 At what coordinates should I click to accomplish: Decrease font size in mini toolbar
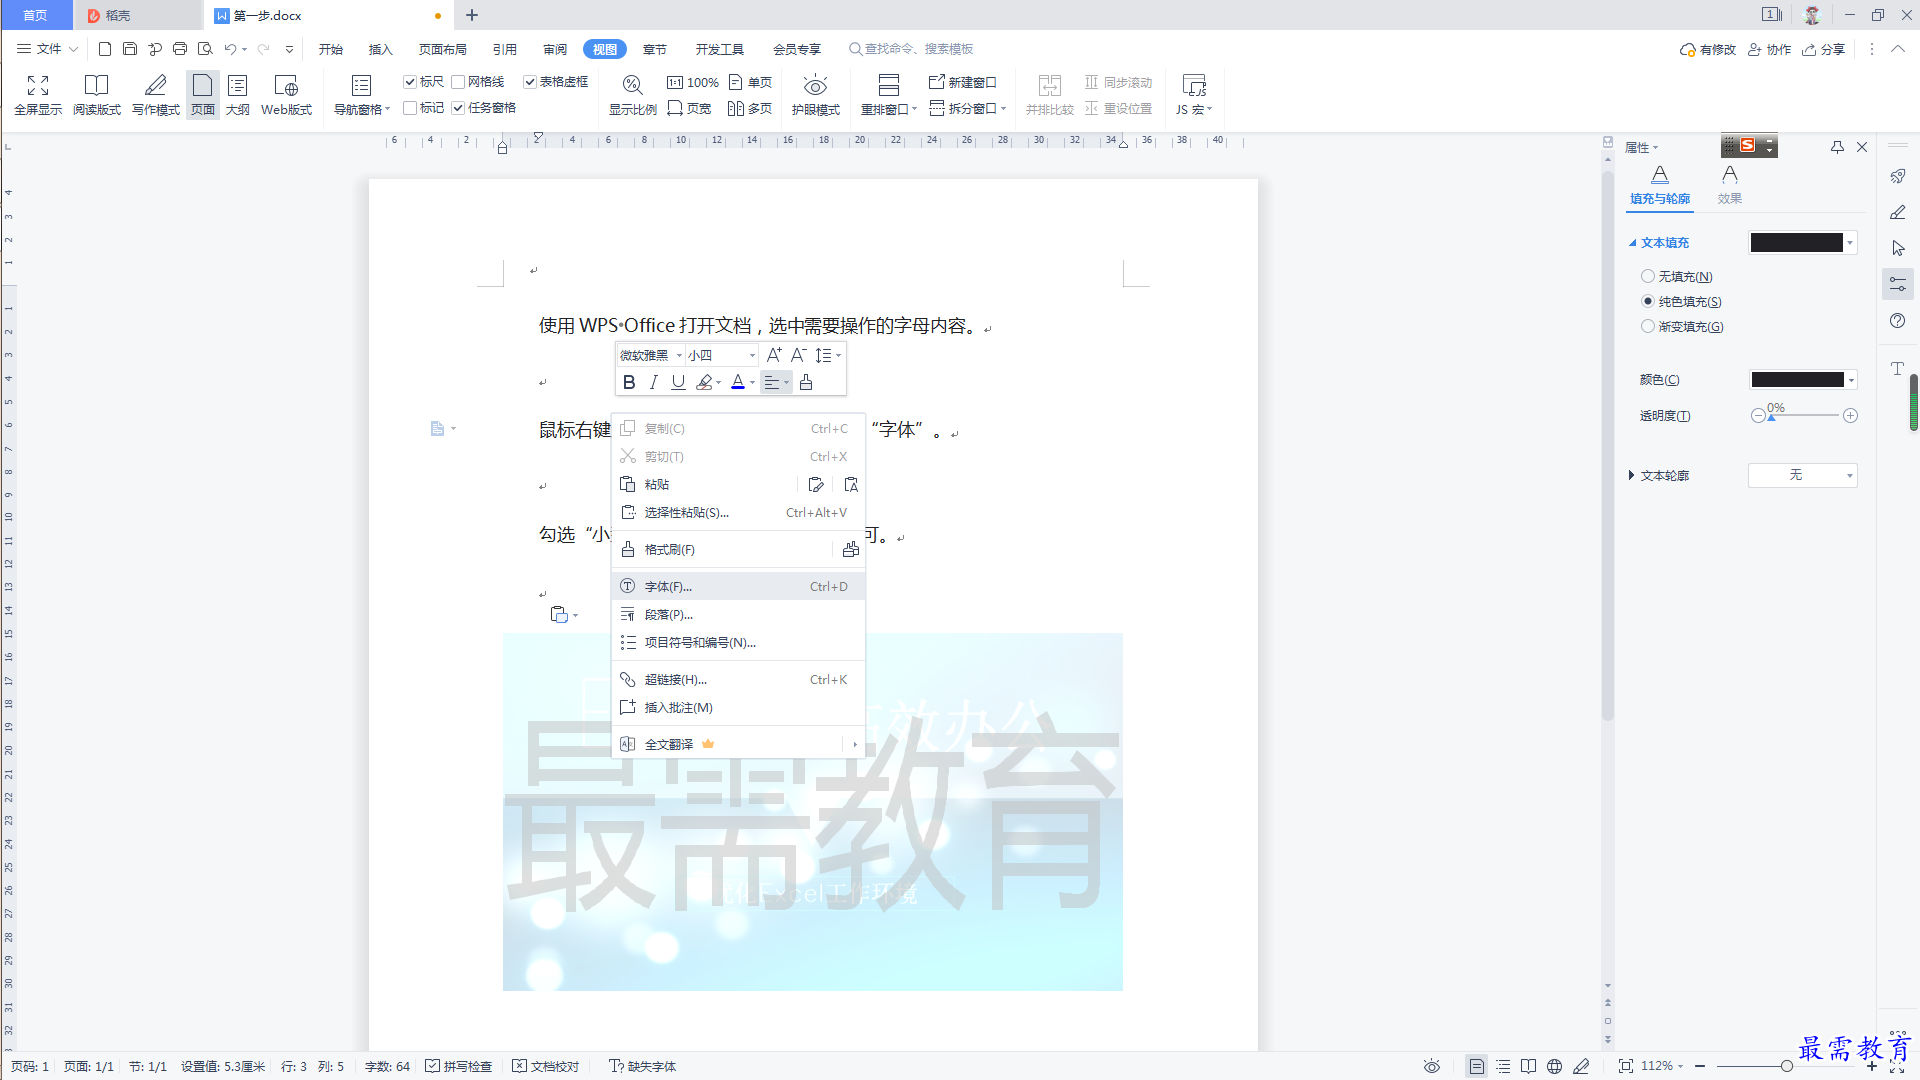(798, 355)
